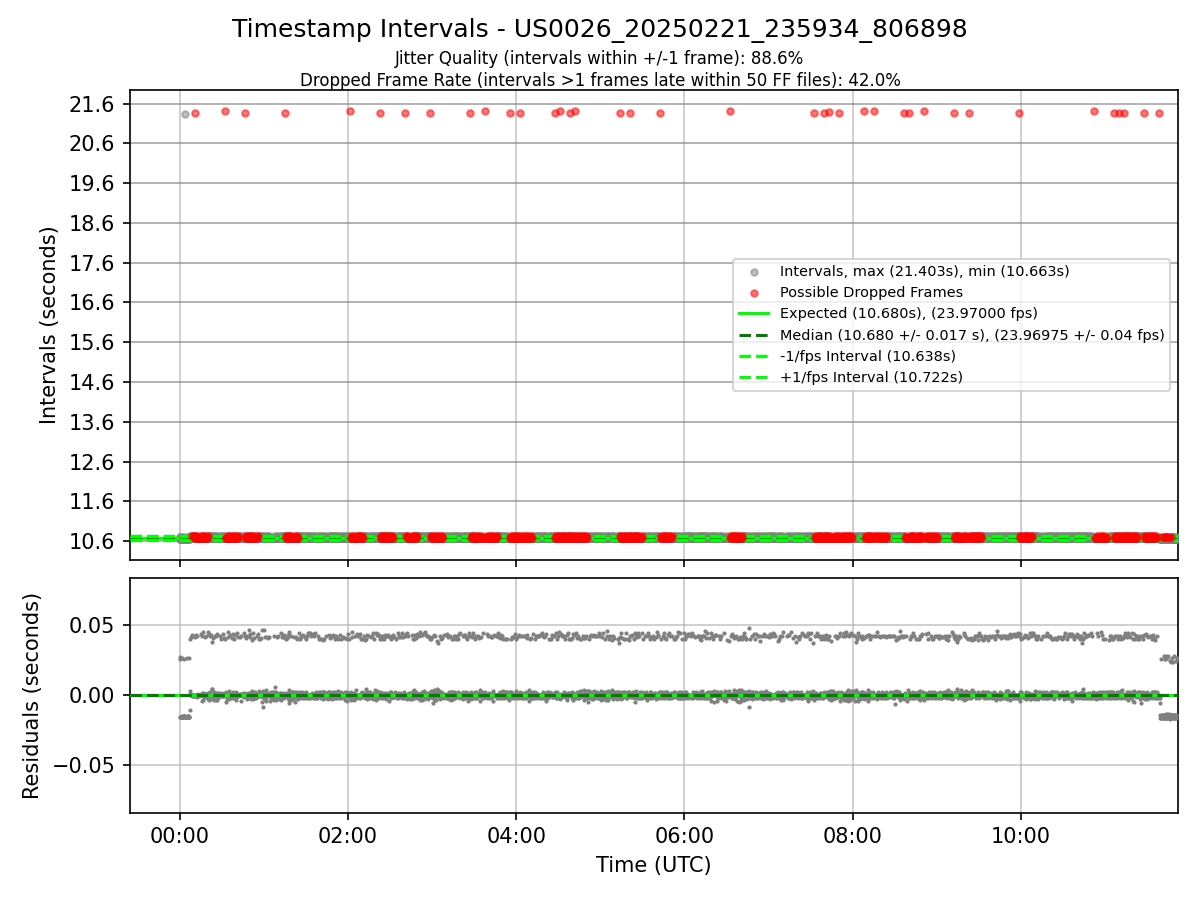Click legend entry 'Possible Dropped Frames'

pyautogui.click(x=871, y=292)
